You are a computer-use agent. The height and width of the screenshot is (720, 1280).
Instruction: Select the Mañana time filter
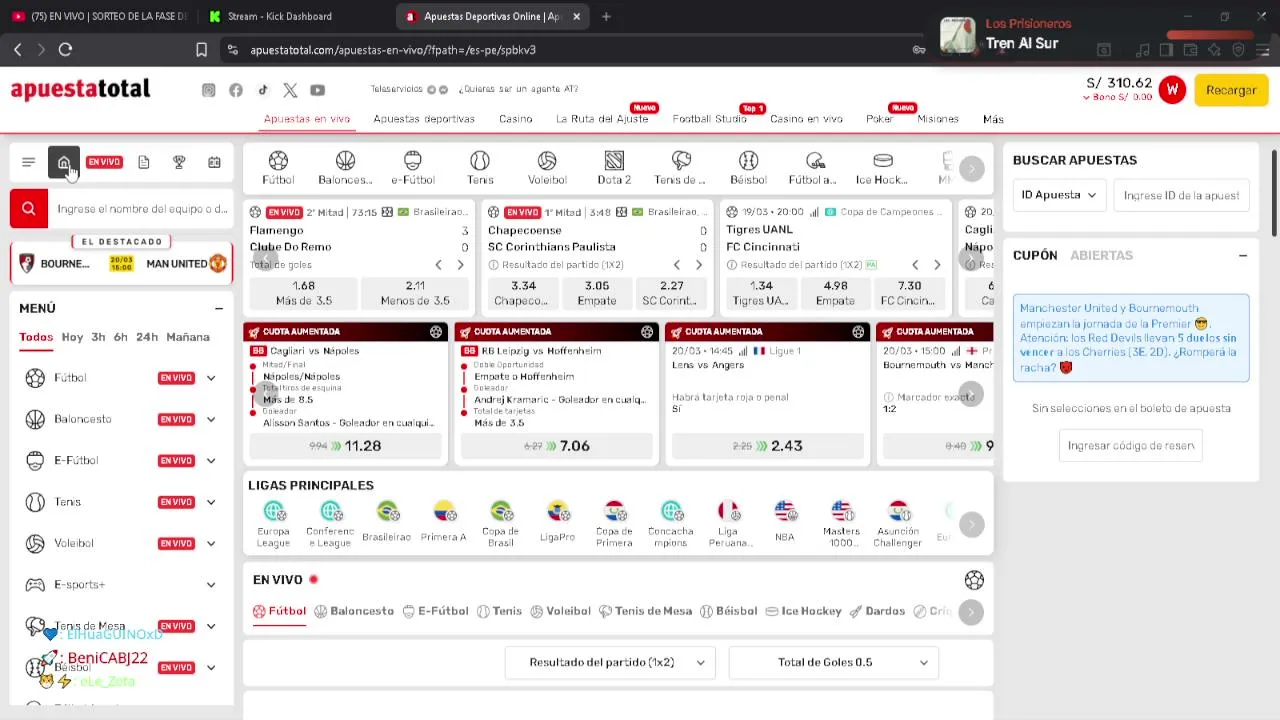188,337
